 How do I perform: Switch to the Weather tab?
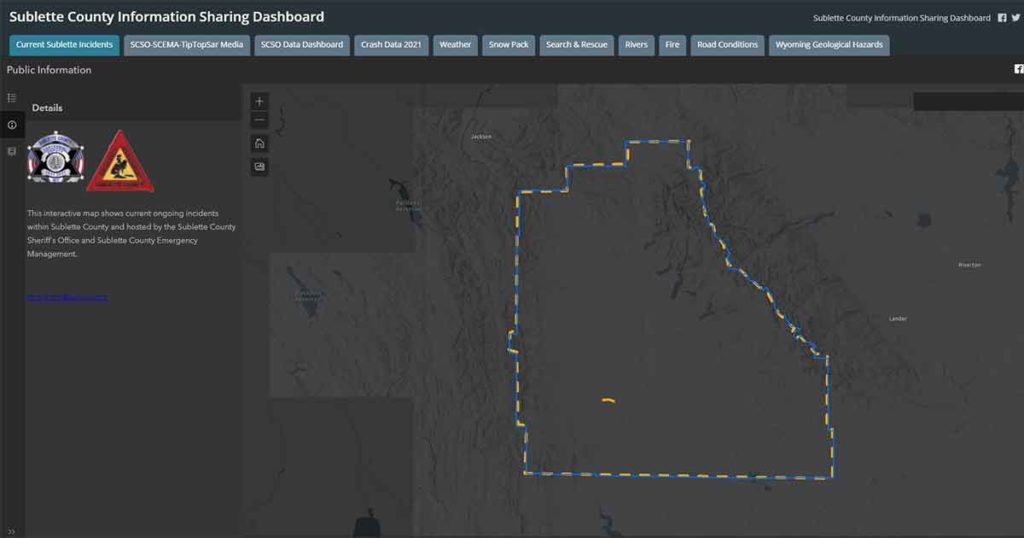[455, 45]
